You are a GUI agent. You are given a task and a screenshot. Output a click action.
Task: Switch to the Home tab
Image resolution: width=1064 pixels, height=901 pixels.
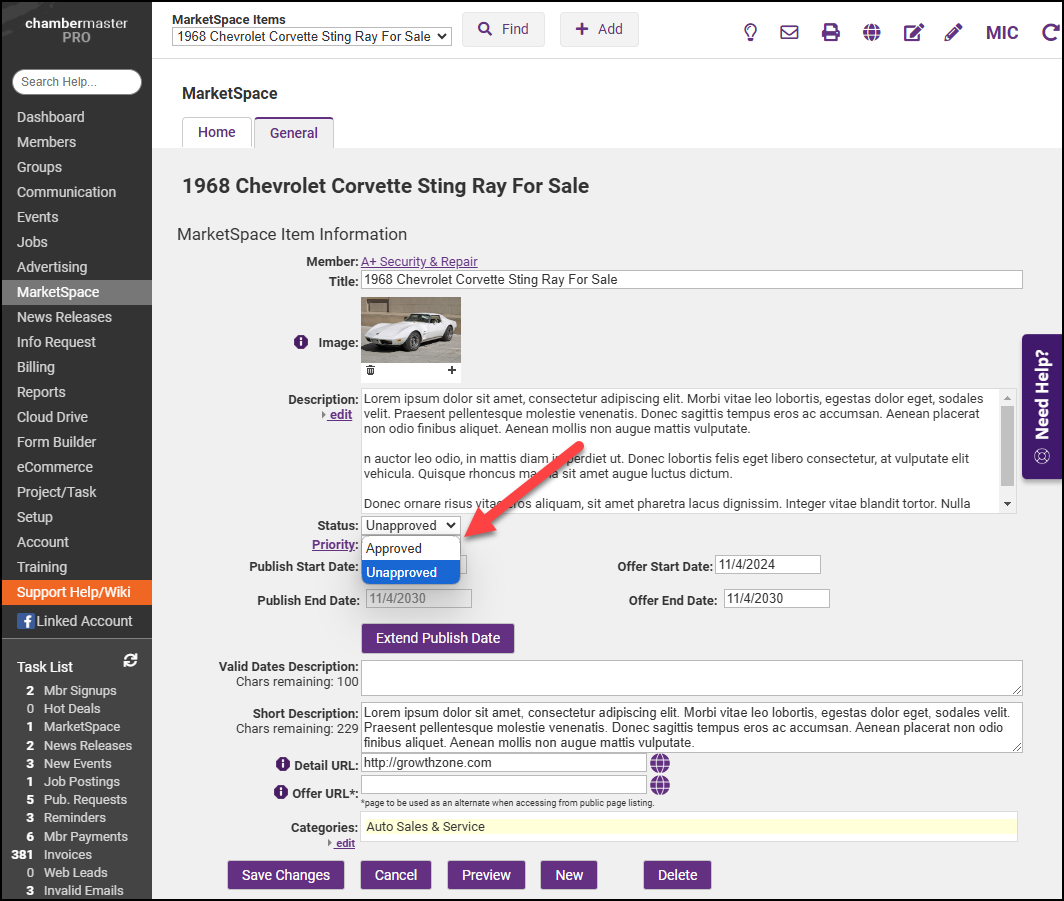coord(217,132)
